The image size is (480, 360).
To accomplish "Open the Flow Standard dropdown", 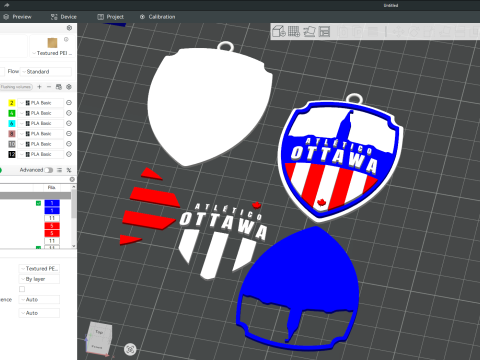I will coord(46,72).
